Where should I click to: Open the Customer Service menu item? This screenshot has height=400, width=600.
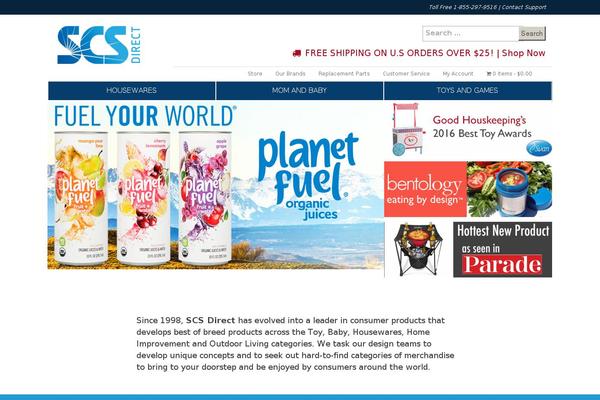[x=406, y=73]
